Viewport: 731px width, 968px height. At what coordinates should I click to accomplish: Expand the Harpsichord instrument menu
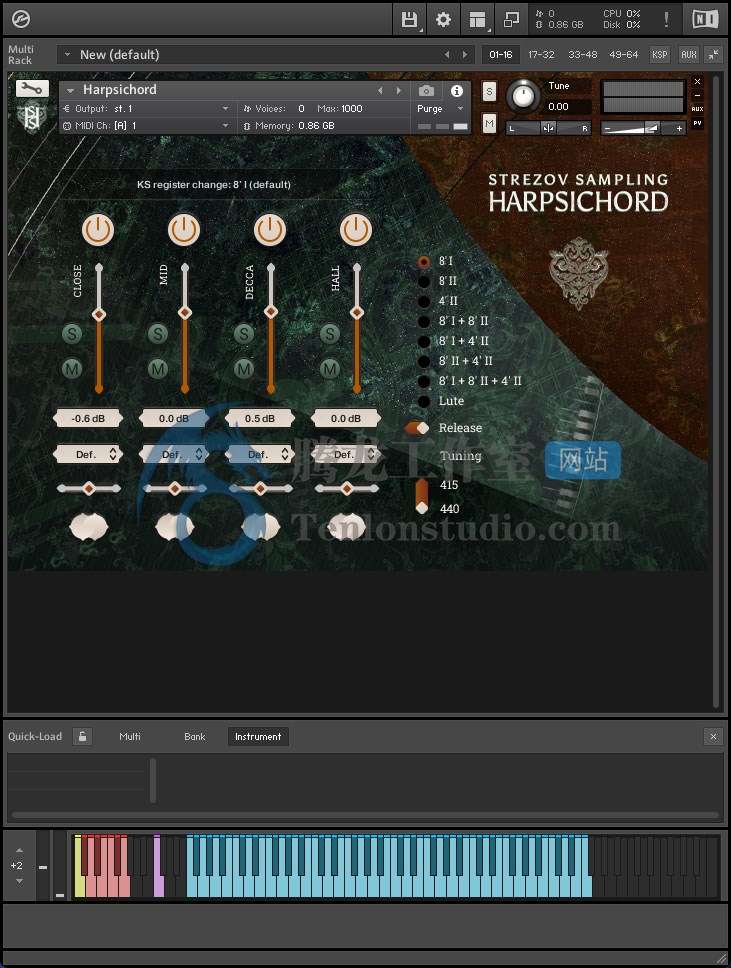[x=70, y=91]
